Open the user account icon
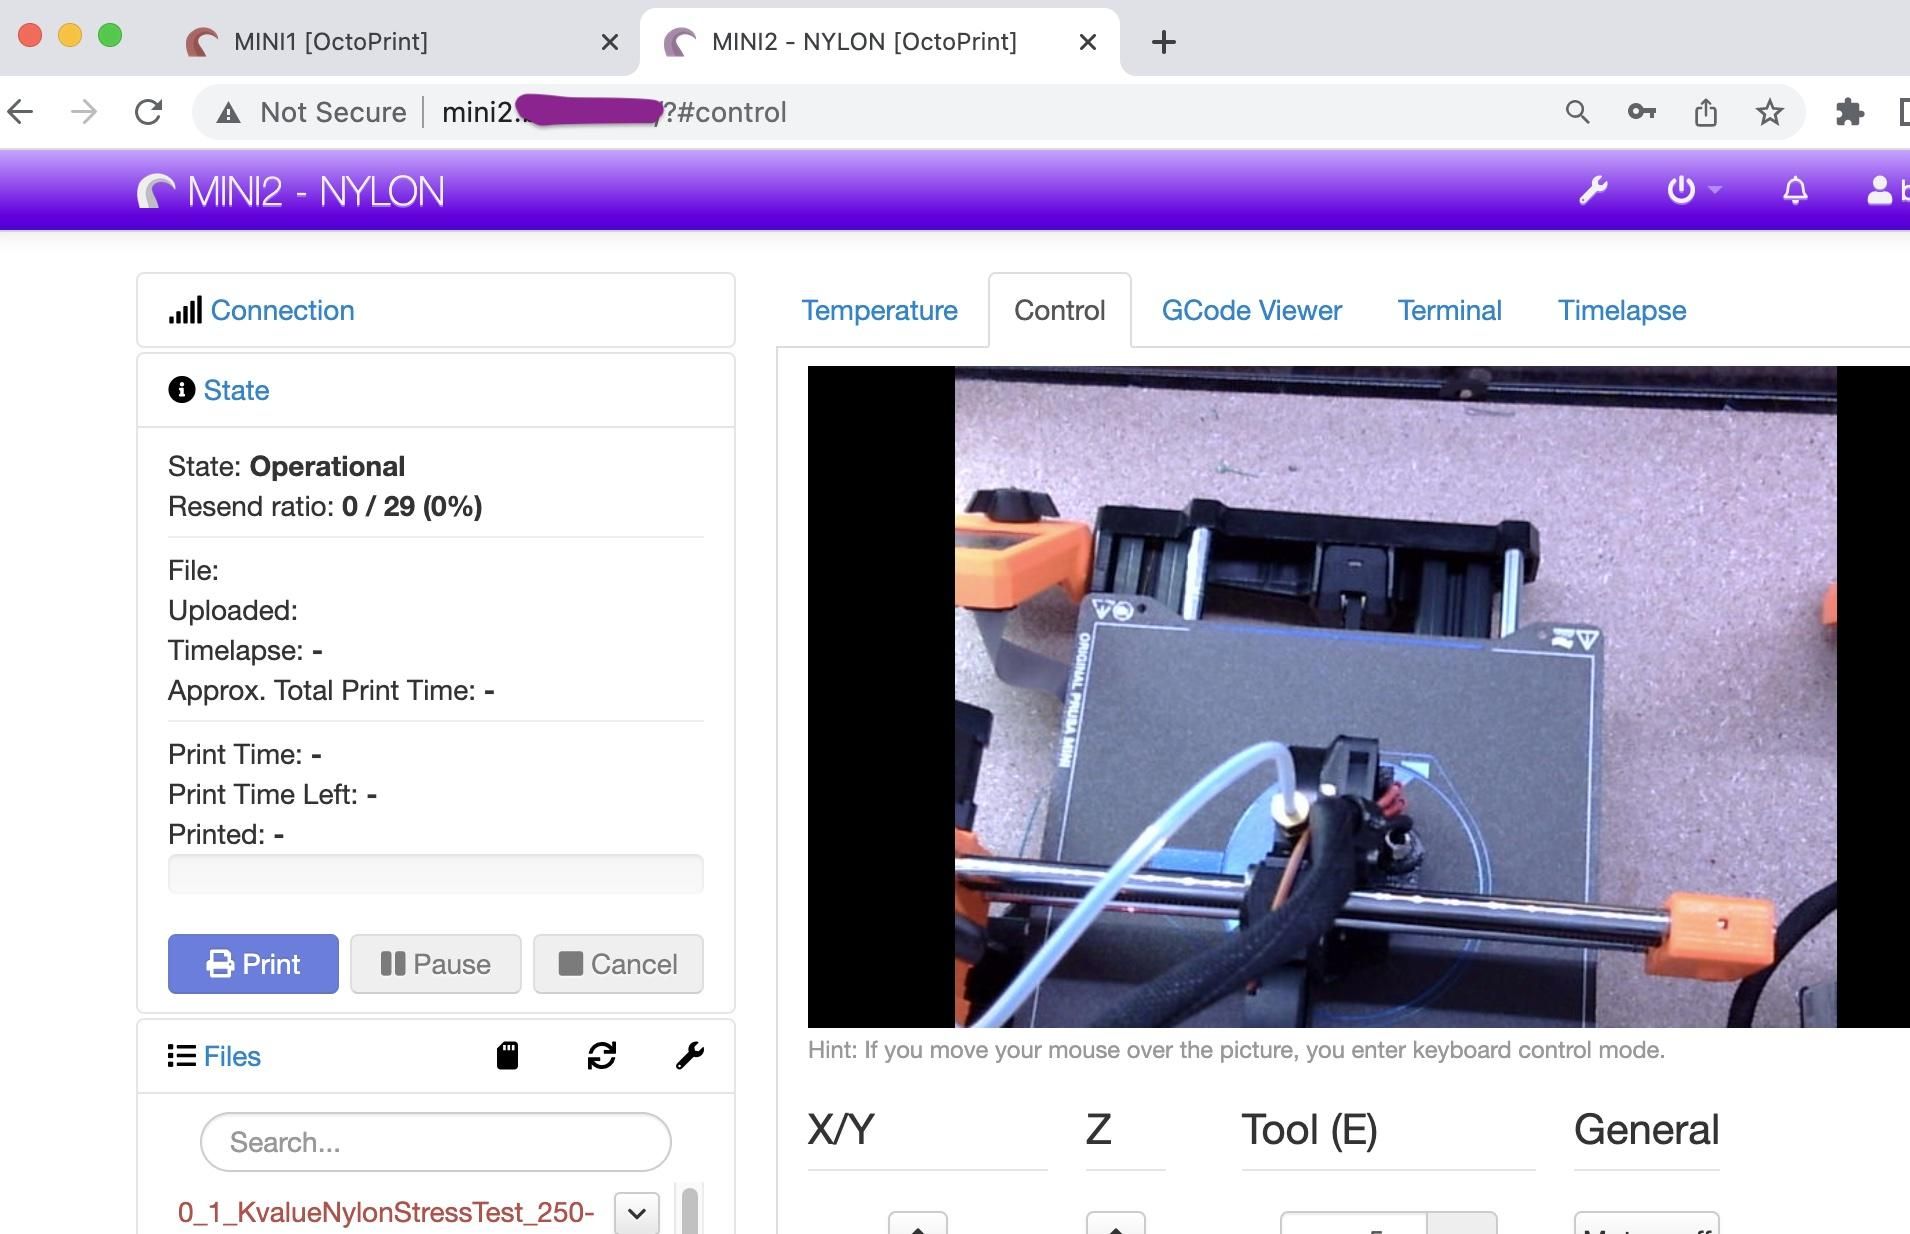The image size is (1910, 1234). [x=1880, y=190]
